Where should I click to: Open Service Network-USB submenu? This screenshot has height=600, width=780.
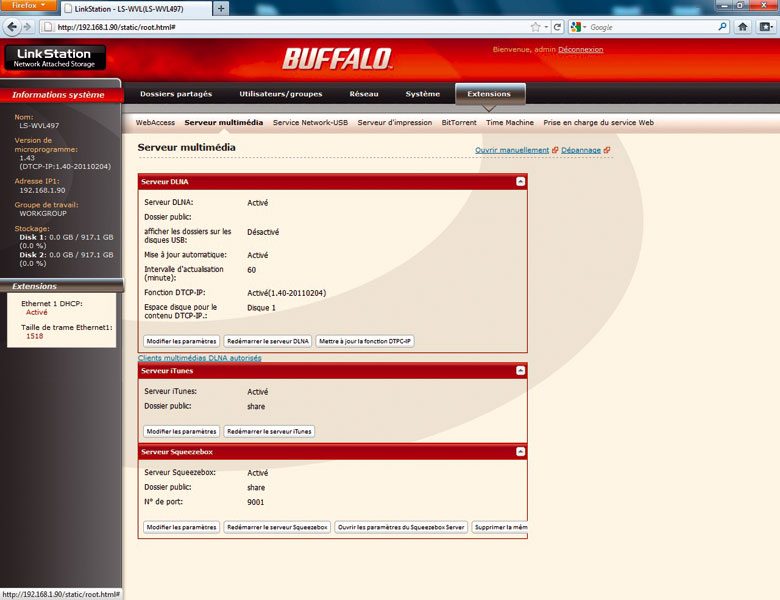click(x=310, y=122)
